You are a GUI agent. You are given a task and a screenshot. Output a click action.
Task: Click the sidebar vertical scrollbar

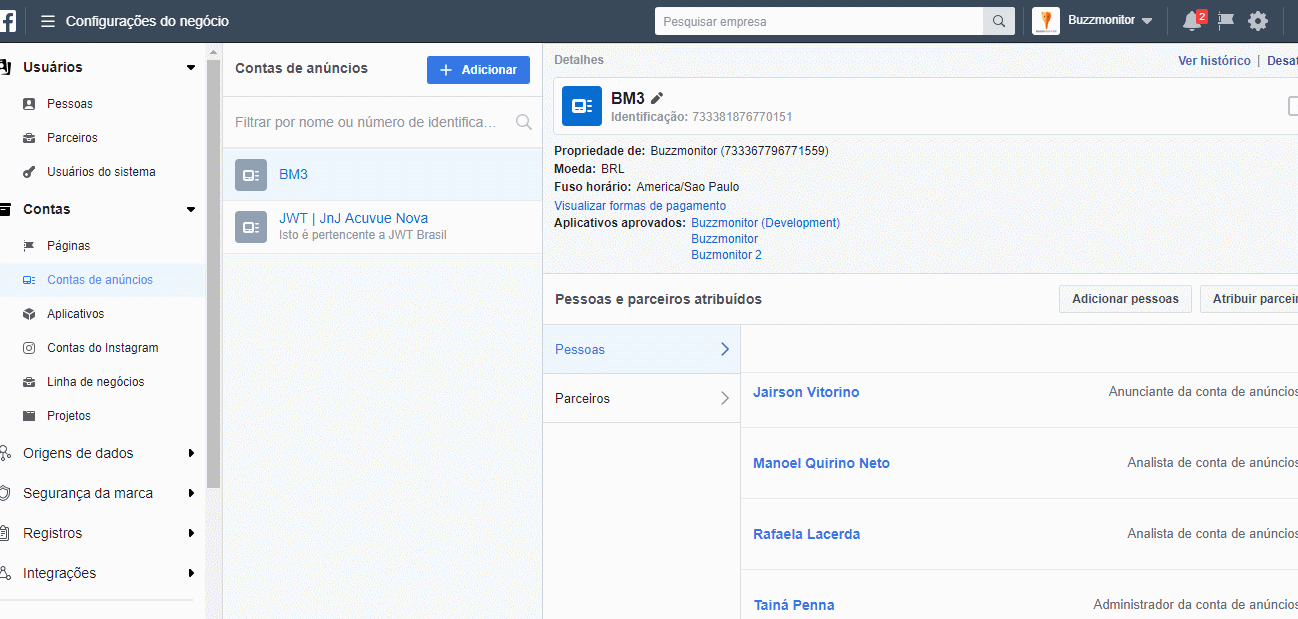point(213,270)
